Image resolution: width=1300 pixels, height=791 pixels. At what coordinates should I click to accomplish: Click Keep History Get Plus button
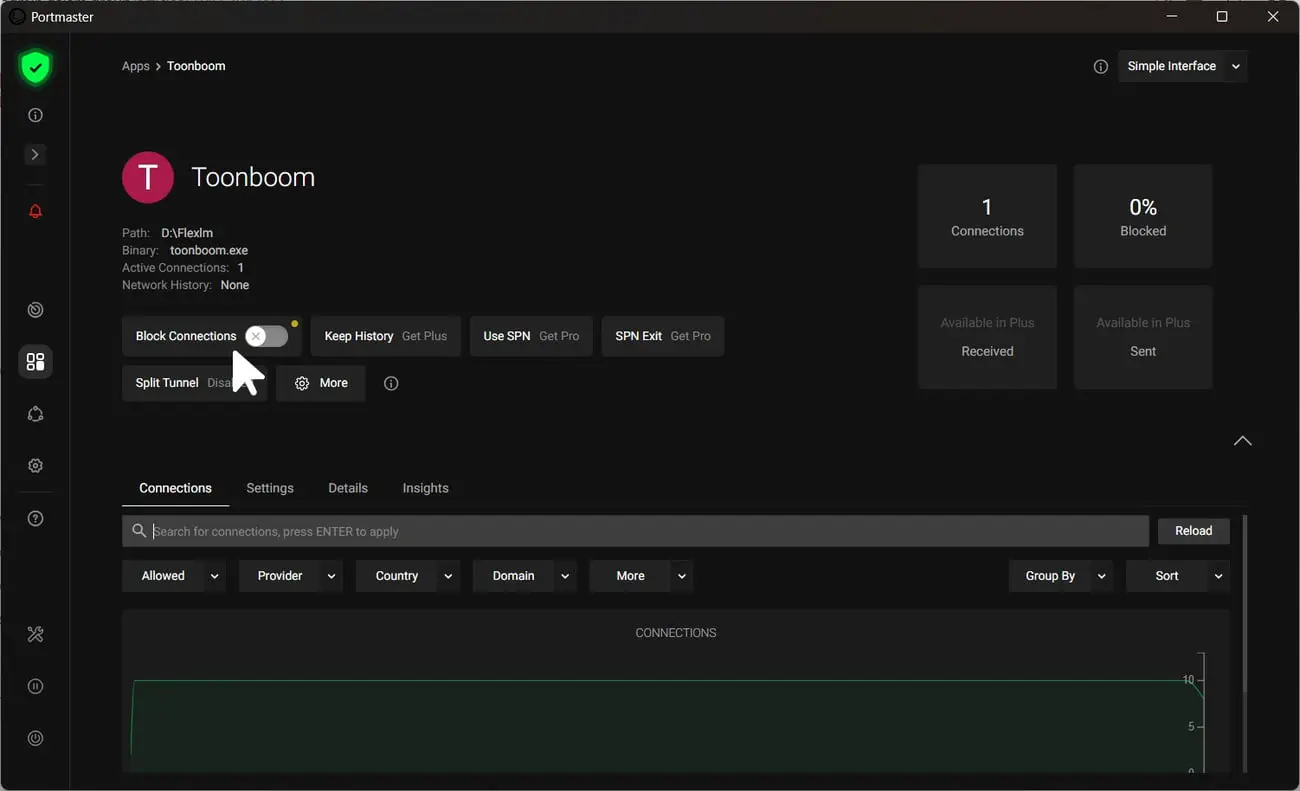386,336
